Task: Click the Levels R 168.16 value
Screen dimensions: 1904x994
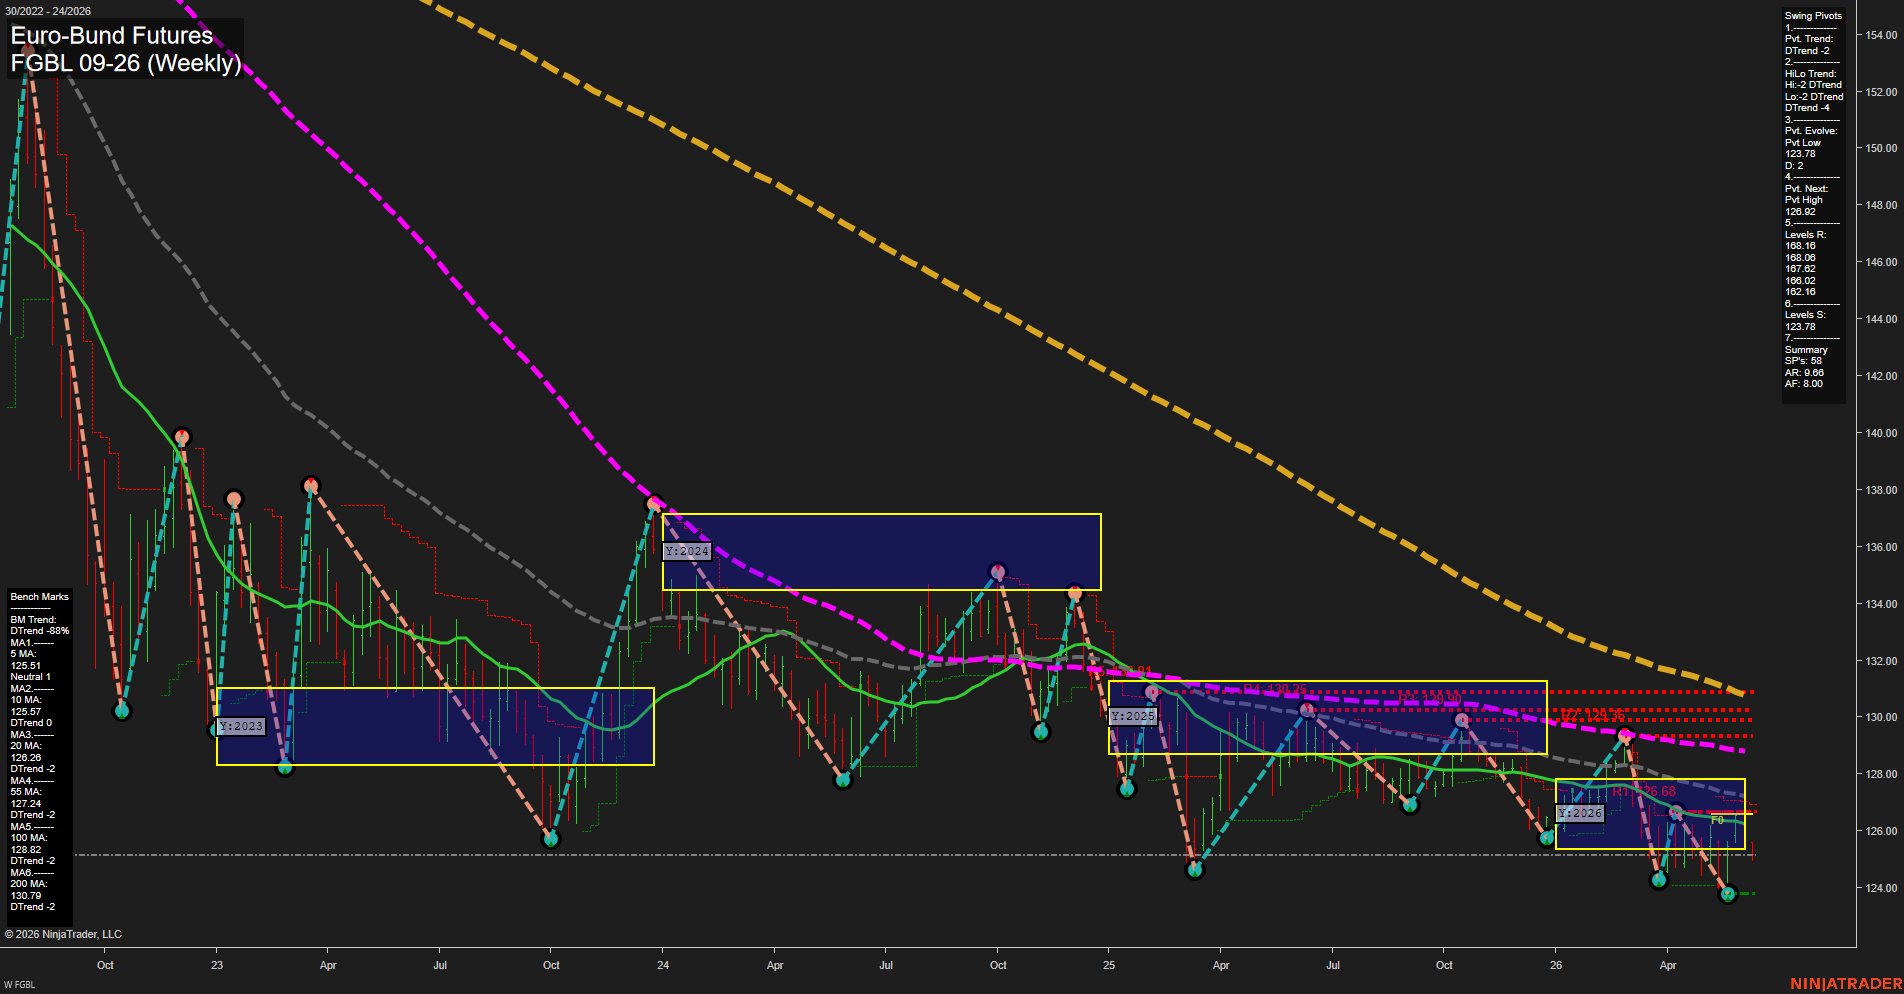Action: click(x=1800, y=246)
